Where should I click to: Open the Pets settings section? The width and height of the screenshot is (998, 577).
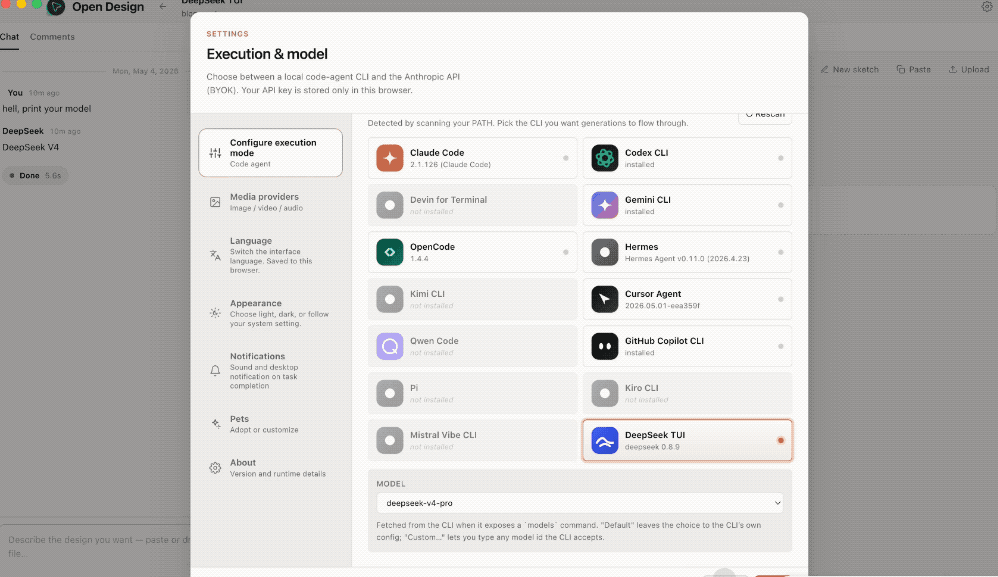[x=271, y=424]
